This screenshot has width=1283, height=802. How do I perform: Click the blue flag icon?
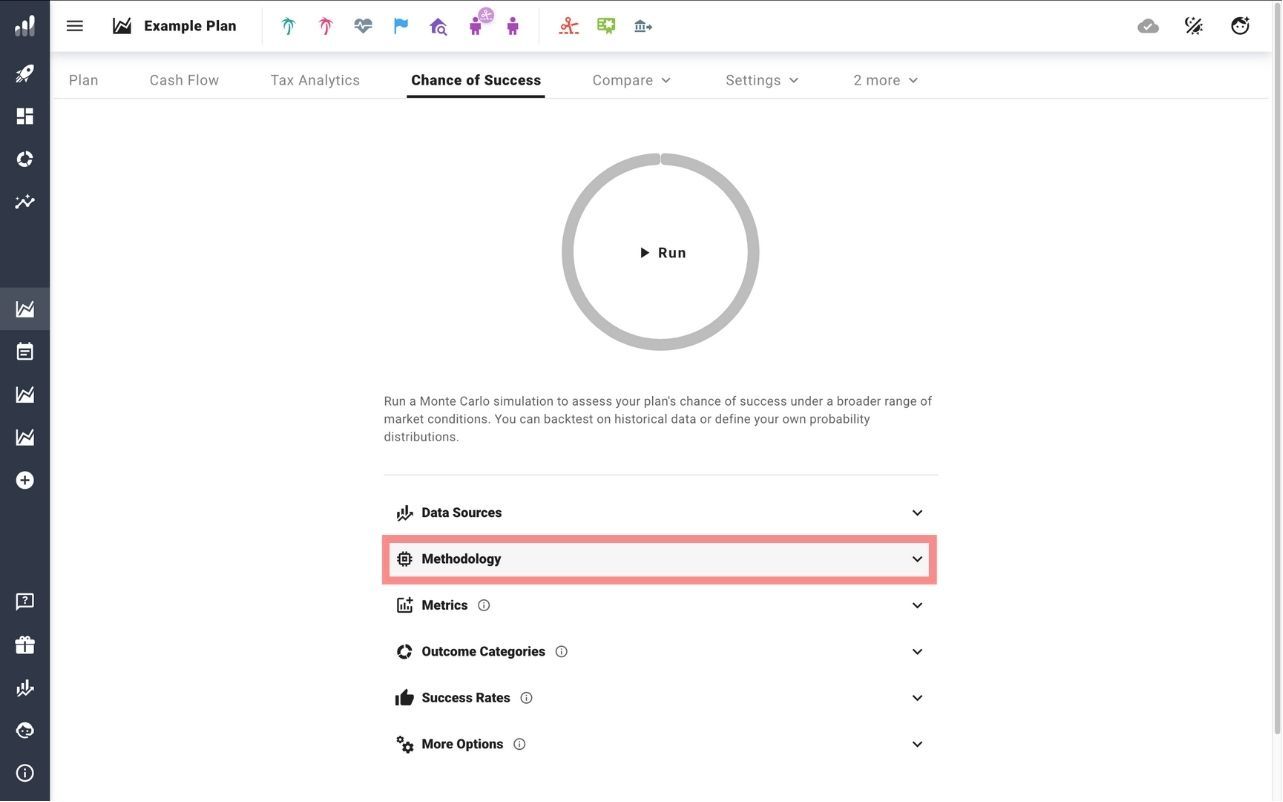(401, 26)
